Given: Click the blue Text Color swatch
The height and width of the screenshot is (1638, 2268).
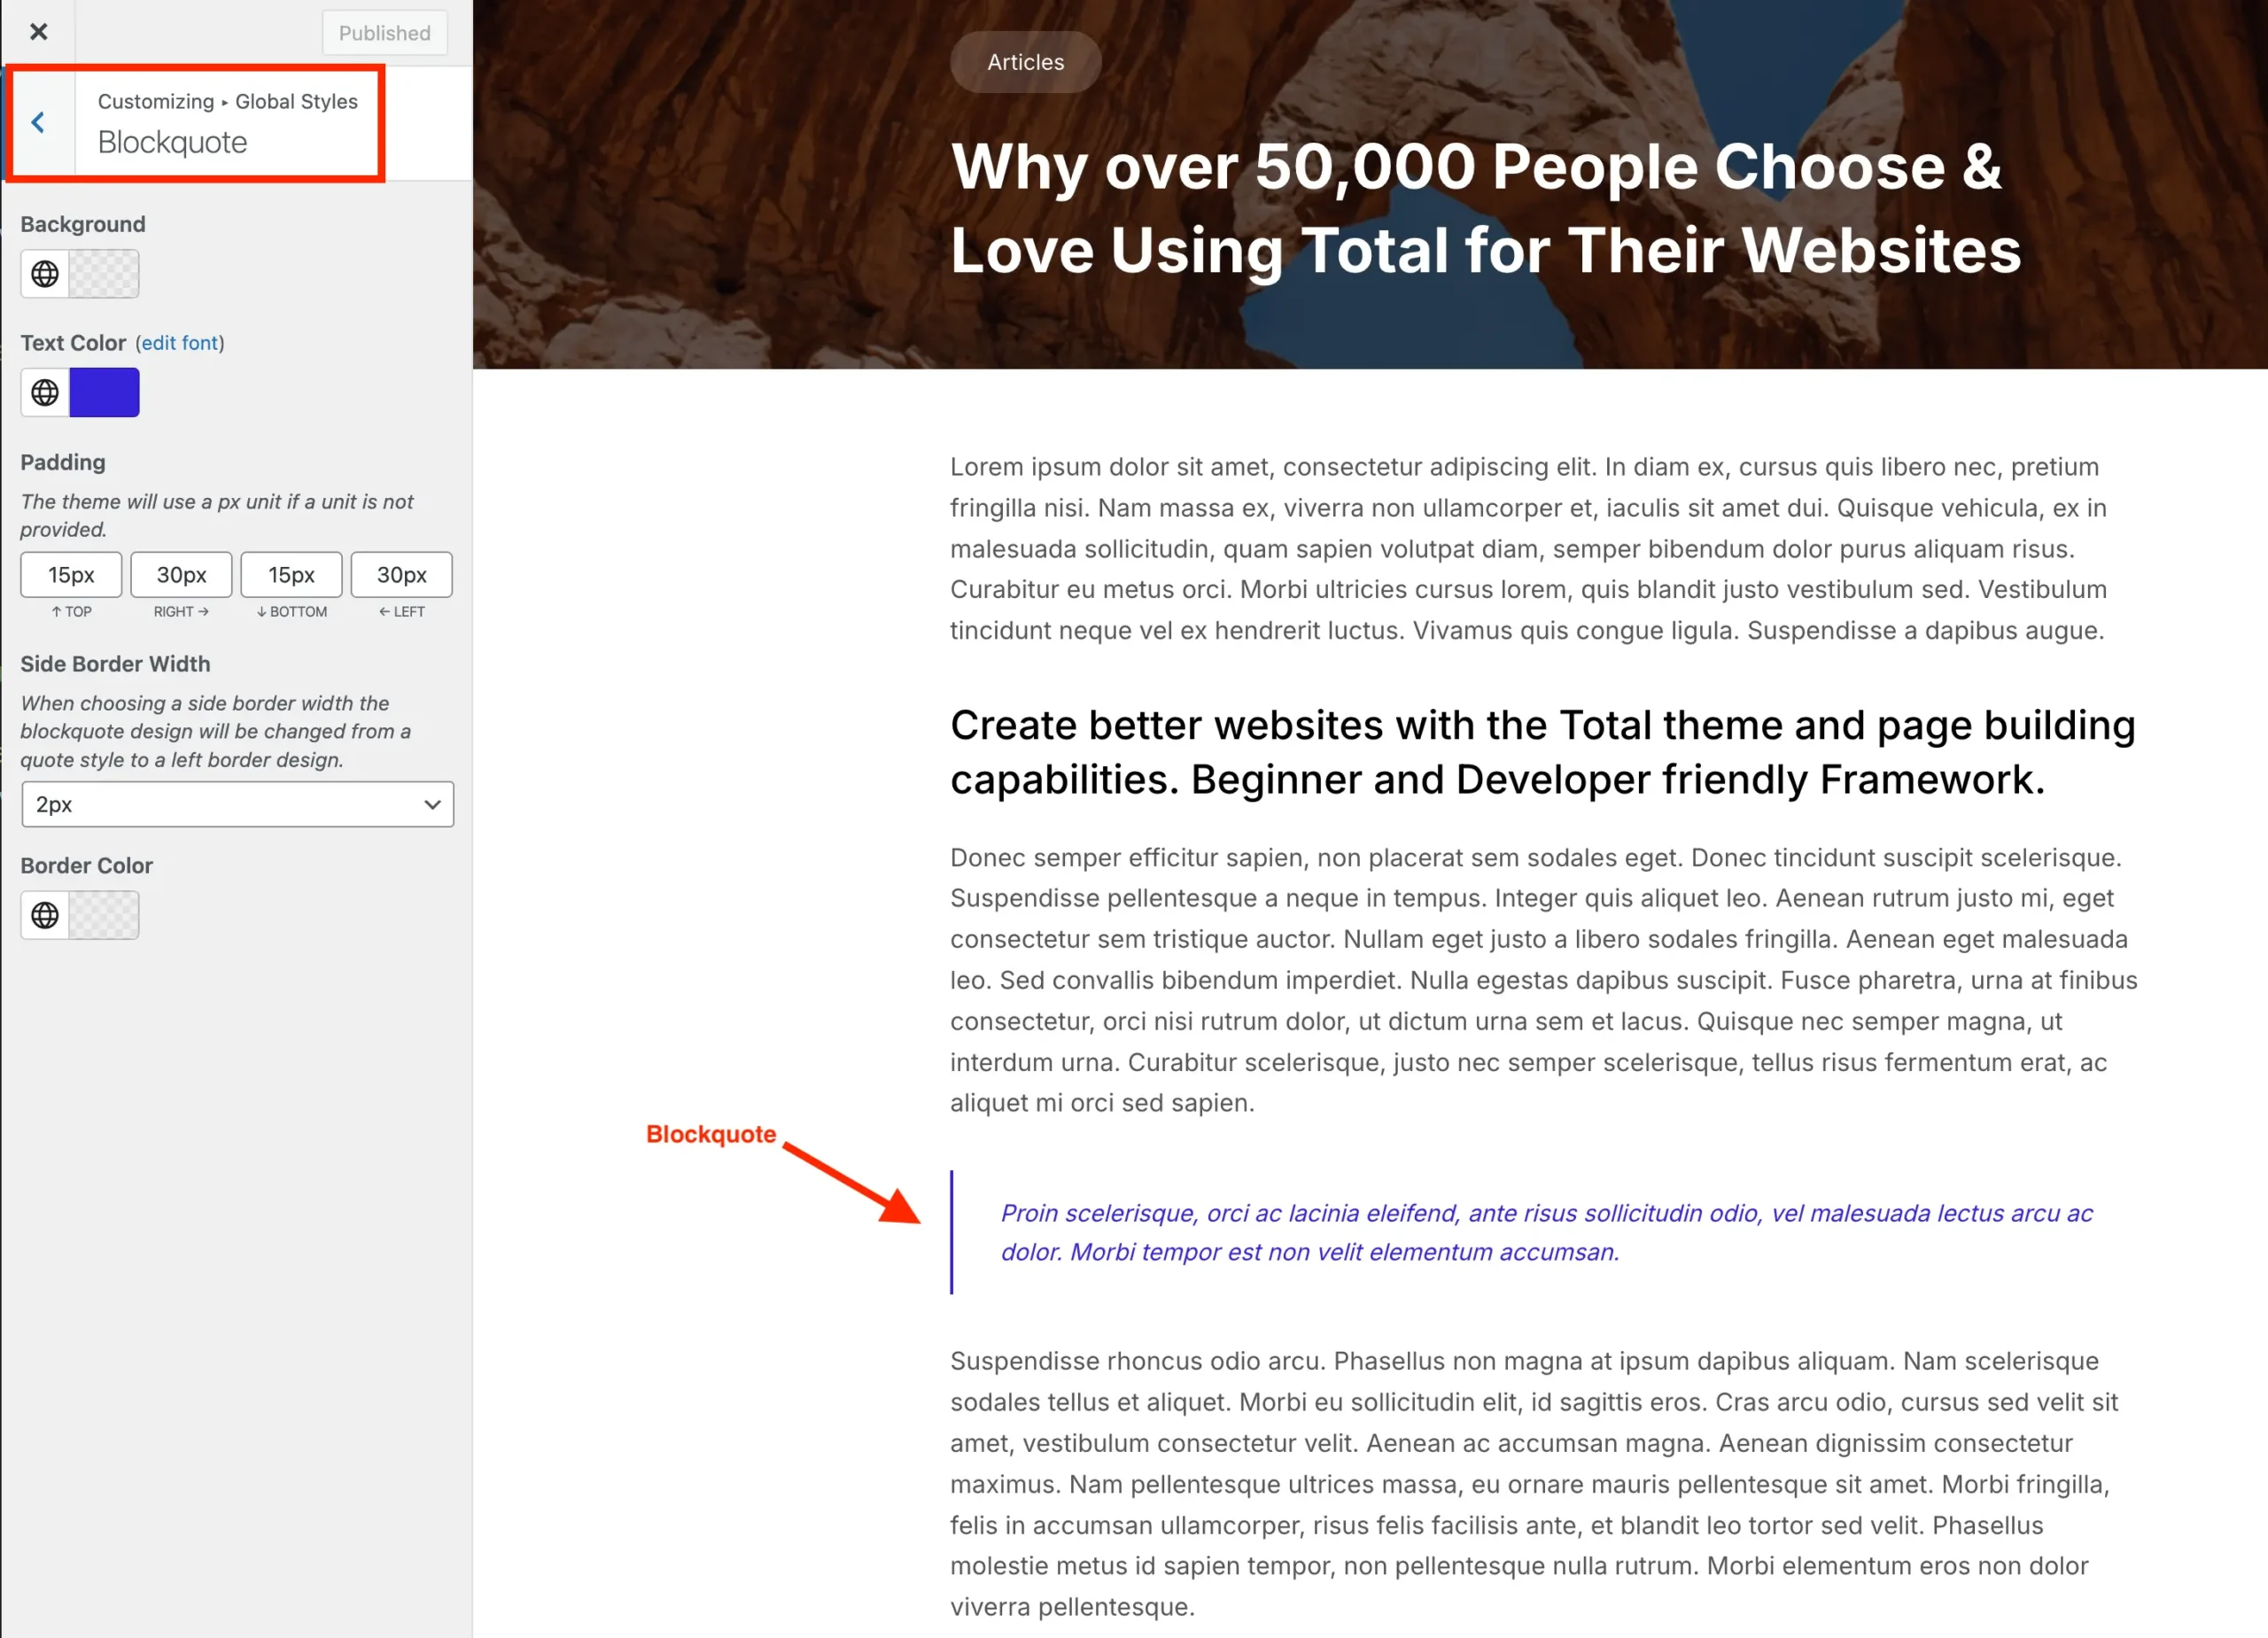Looking at the screenshot, I should coord(104,392).
